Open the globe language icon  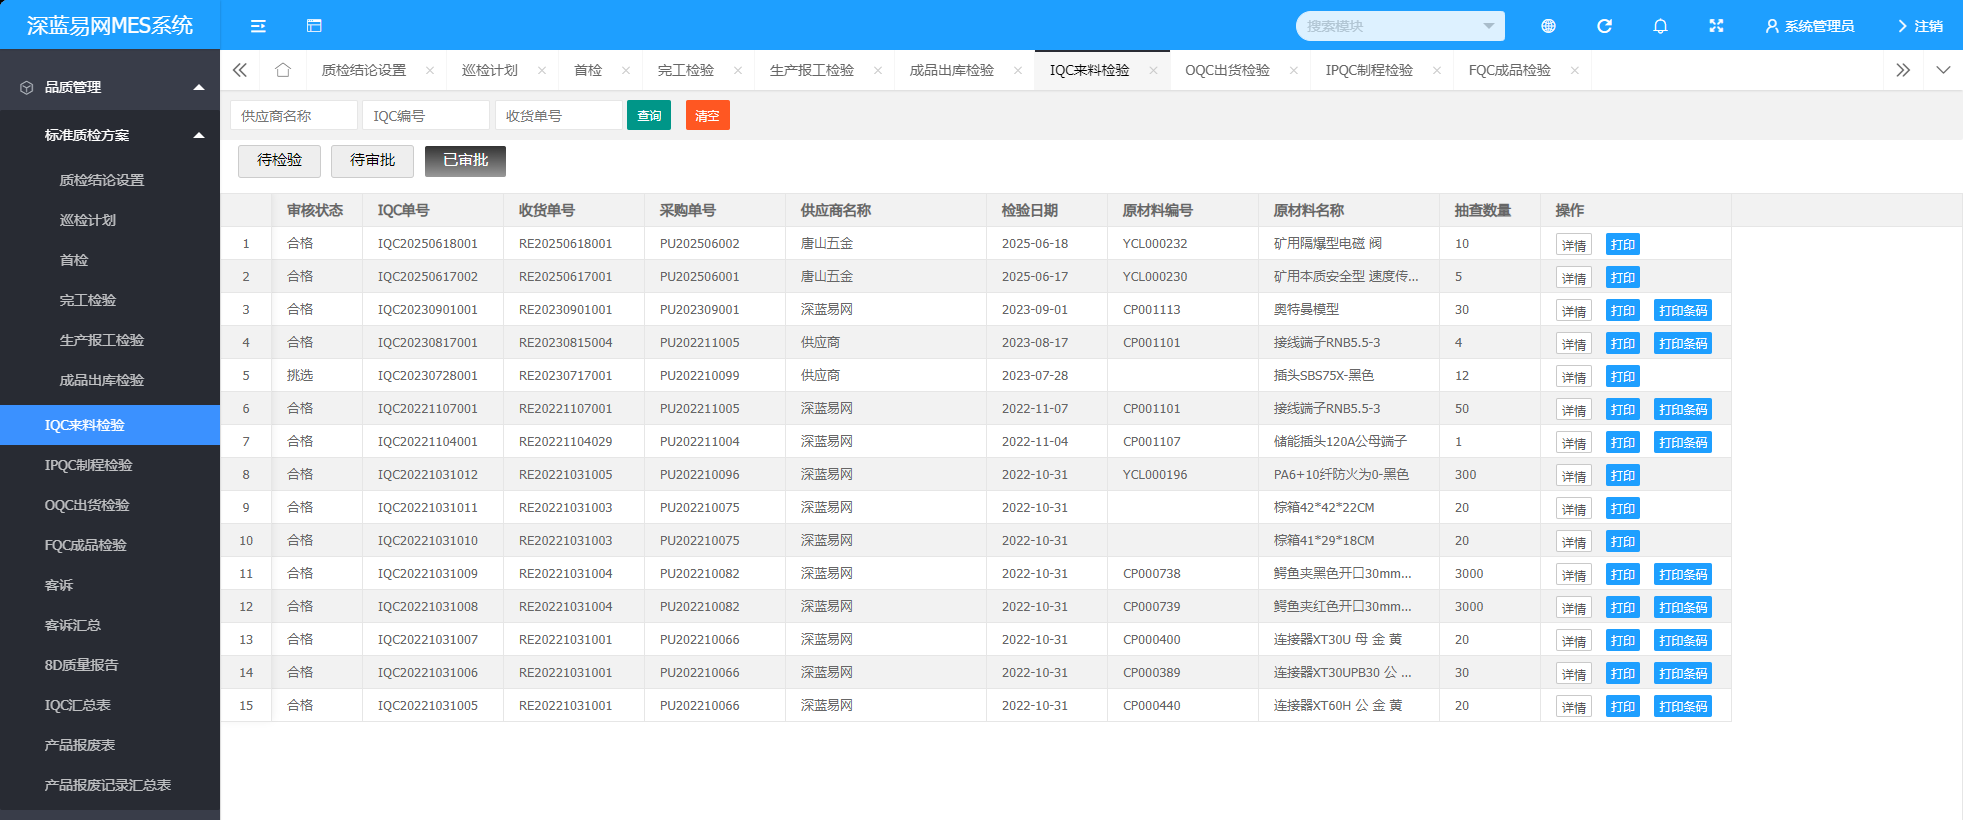[1548, 26]
